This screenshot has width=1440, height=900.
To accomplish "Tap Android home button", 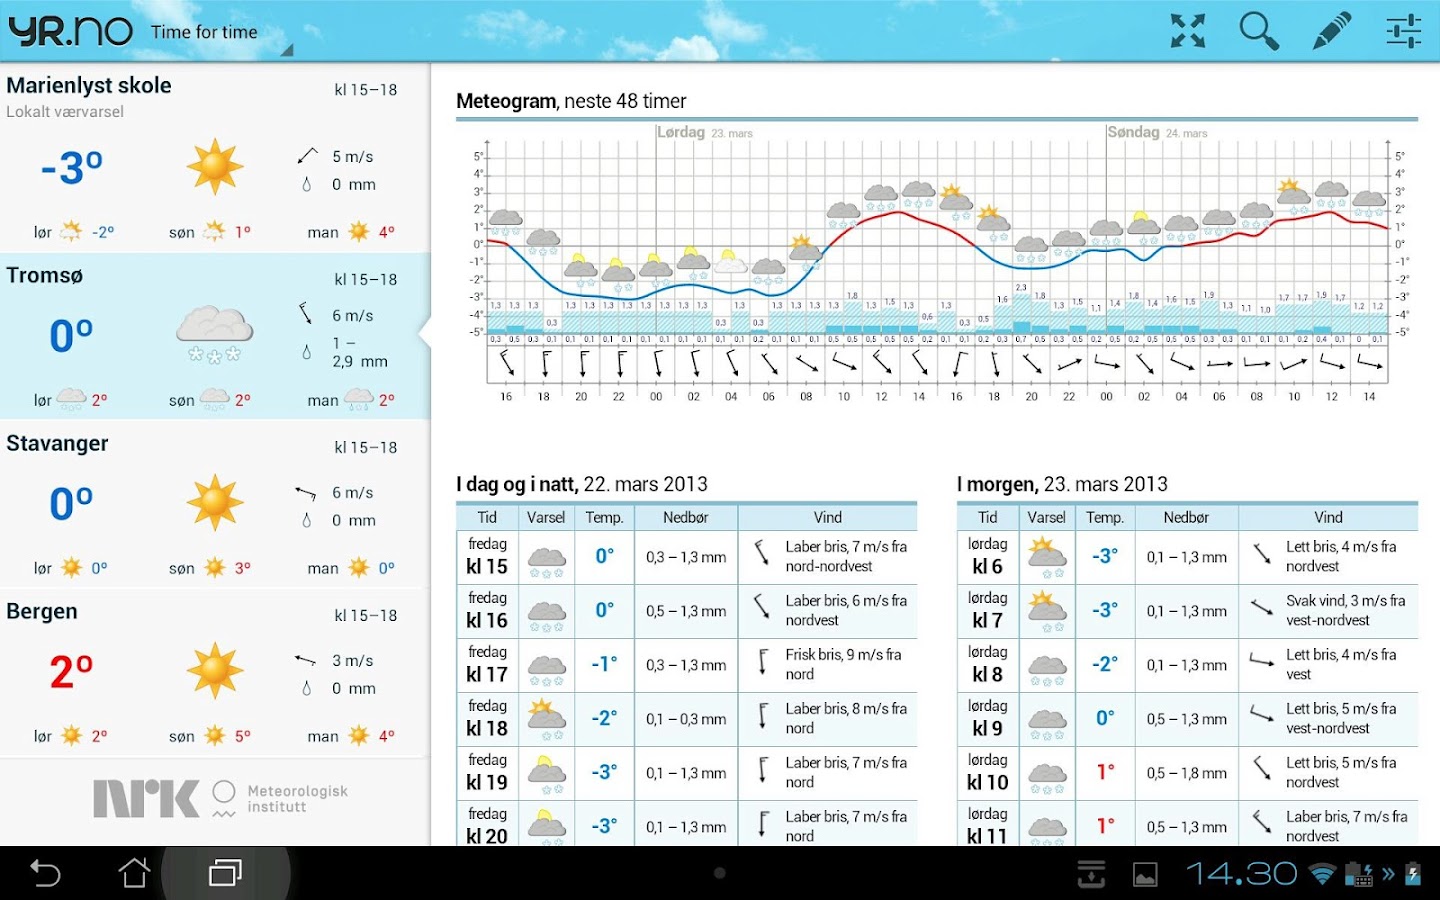I will coord(135,873).
